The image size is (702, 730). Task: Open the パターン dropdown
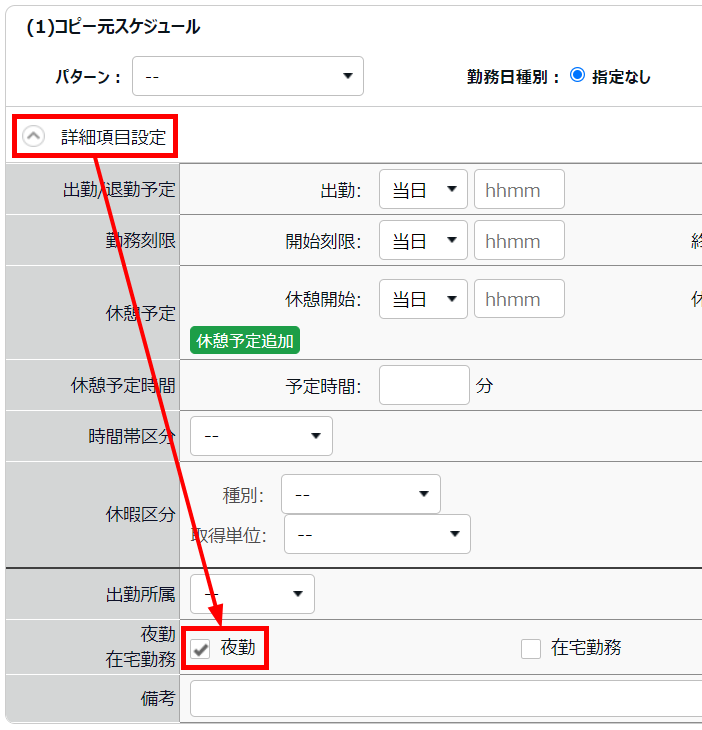point(248,76)
